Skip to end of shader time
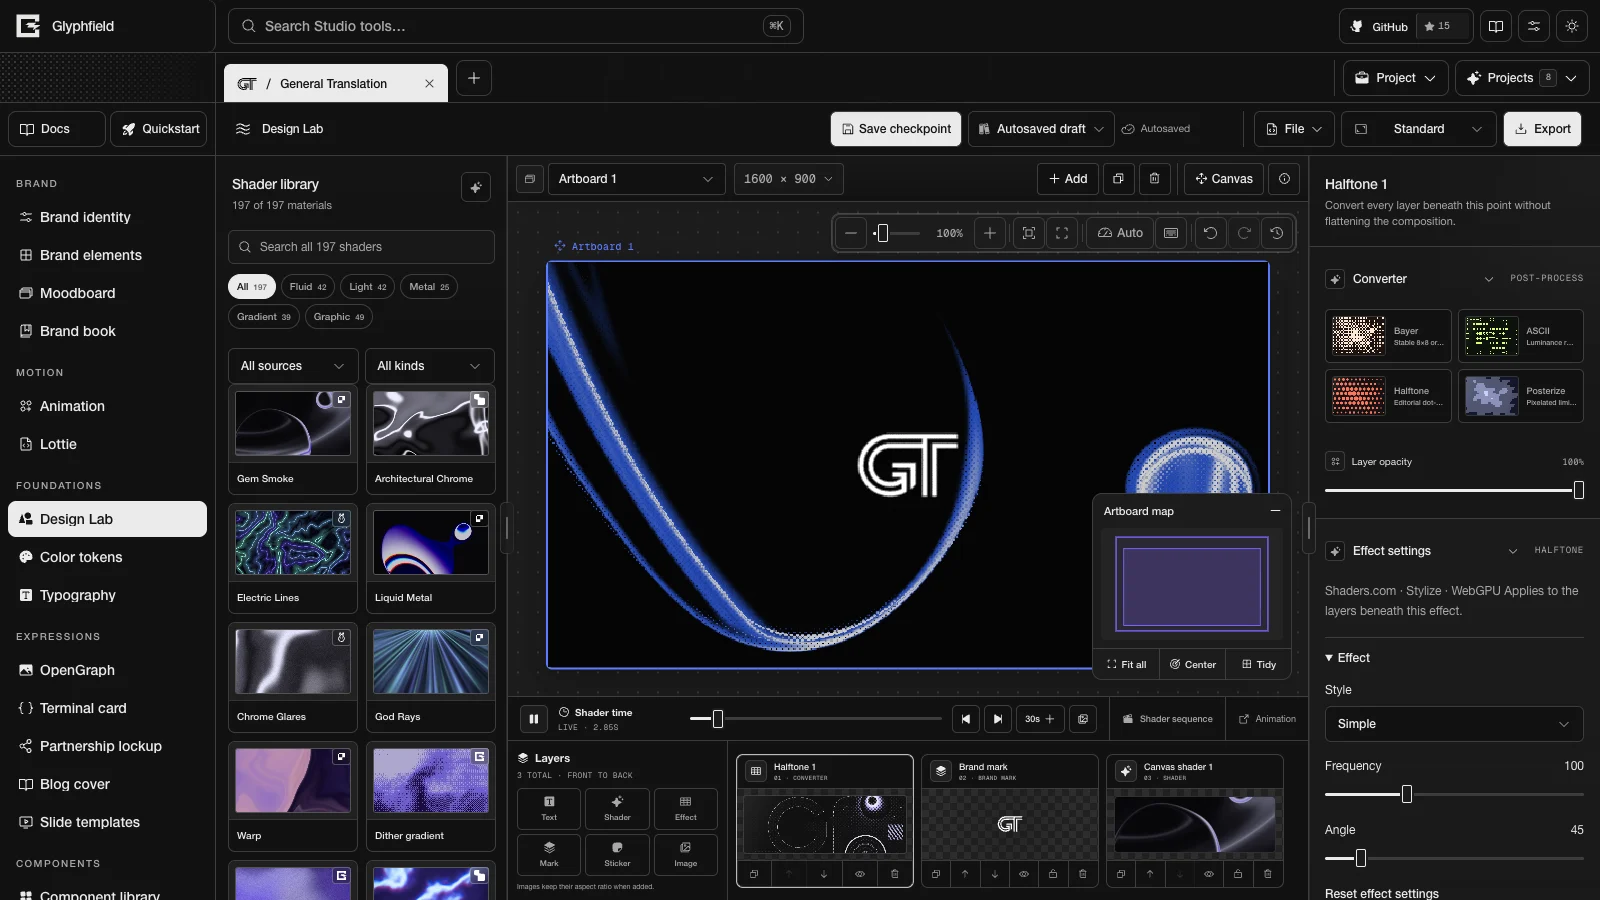The image size is (1600, 900). click(x=998, y=719)
